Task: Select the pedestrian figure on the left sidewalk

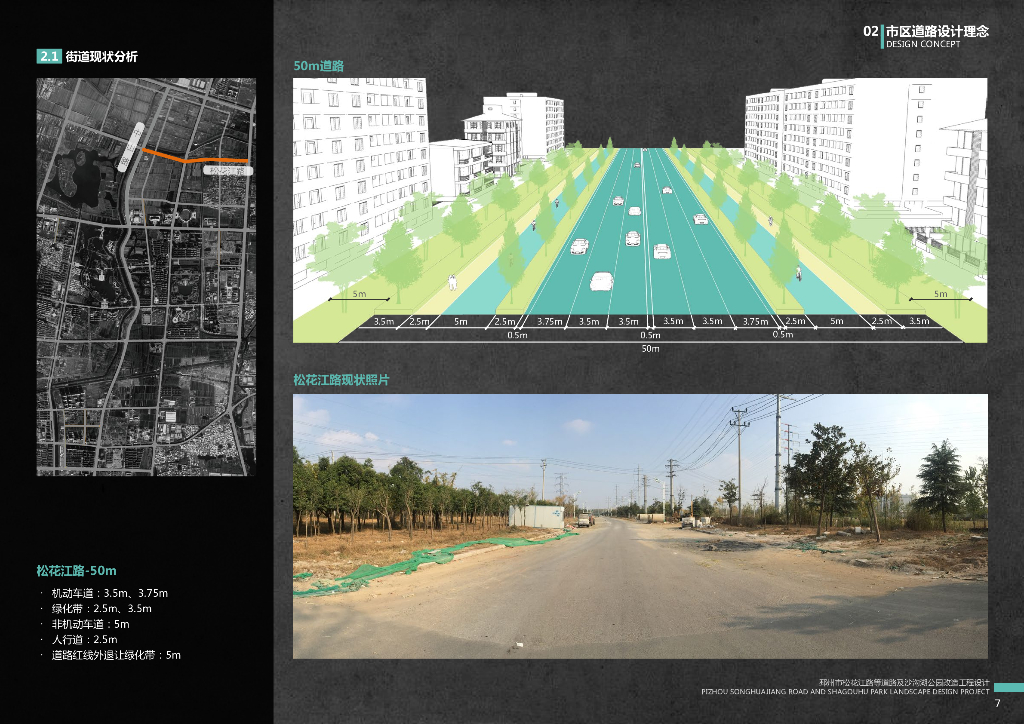Action: [452, 283]
